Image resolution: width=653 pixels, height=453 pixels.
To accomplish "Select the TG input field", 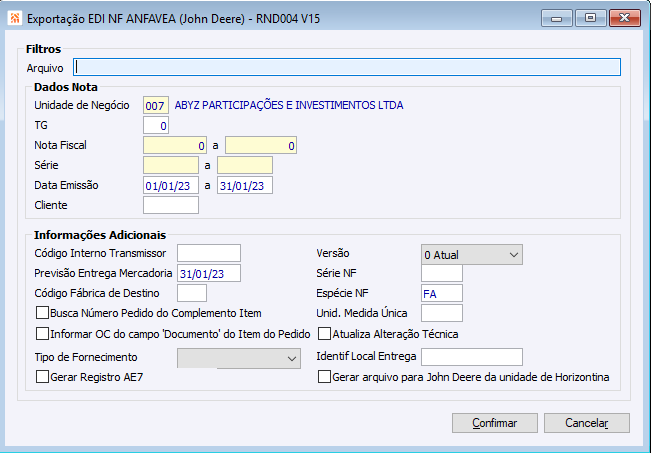I will 156,125.
